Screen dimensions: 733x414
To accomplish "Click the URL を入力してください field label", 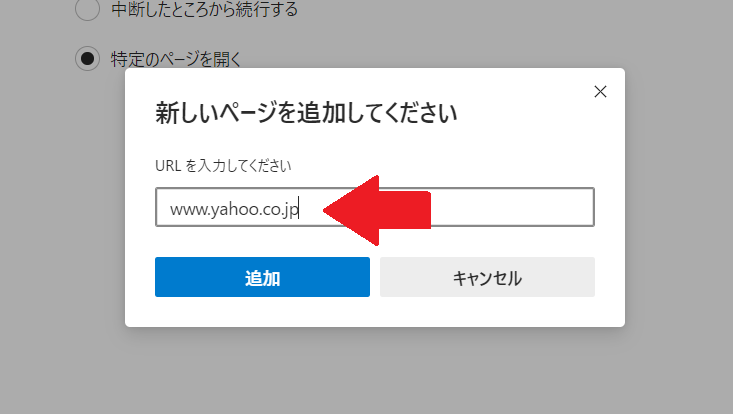I will point(223,165).
